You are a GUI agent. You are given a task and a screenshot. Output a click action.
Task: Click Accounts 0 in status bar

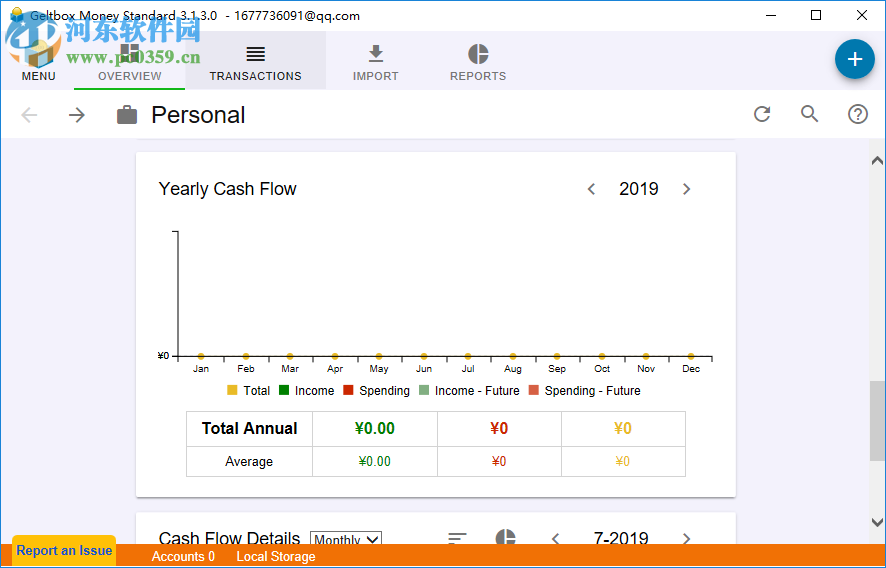183,557
